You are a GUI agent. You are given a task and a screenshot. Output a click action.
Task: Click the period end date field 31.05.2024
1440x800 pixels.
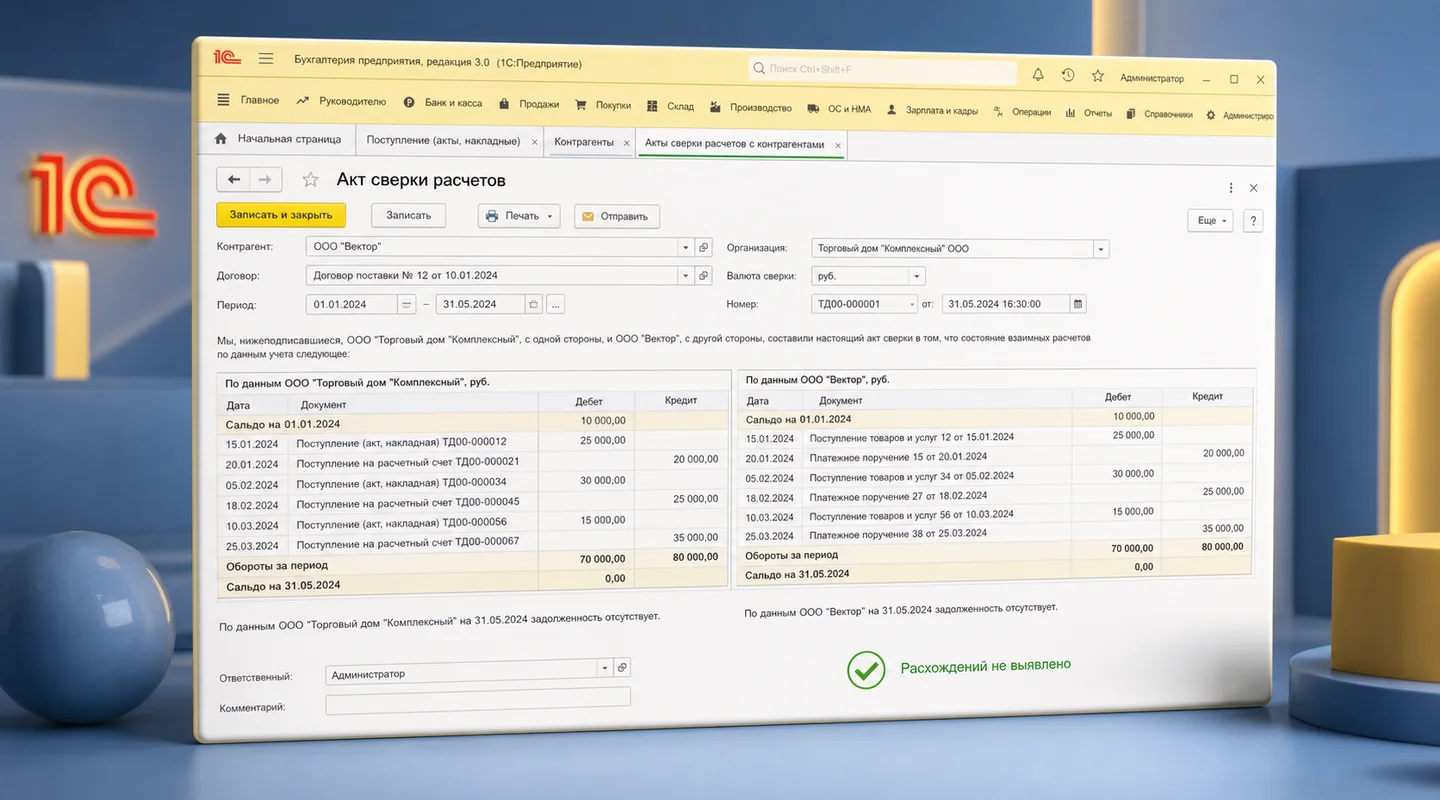tap(480, 304)
